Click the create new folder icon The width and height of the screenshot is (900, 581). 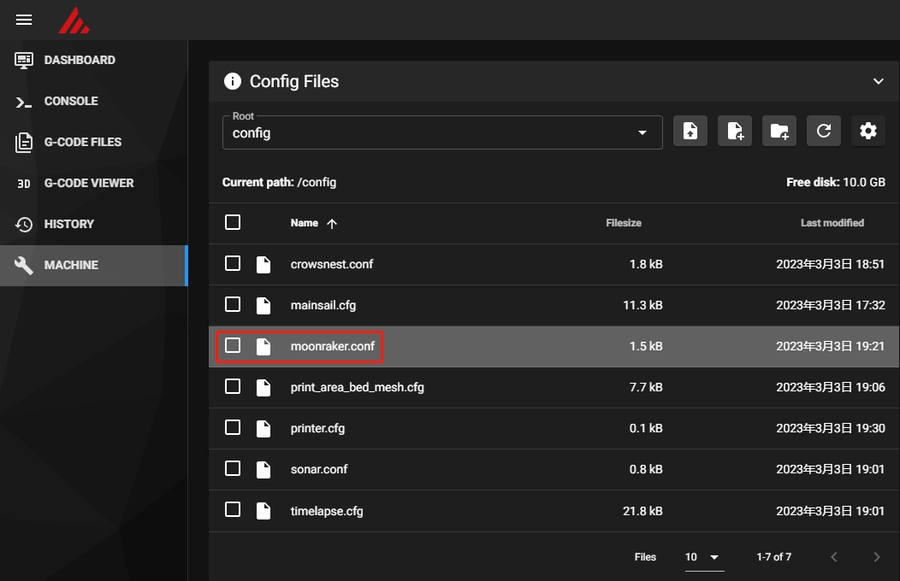[x=779, y=131]
